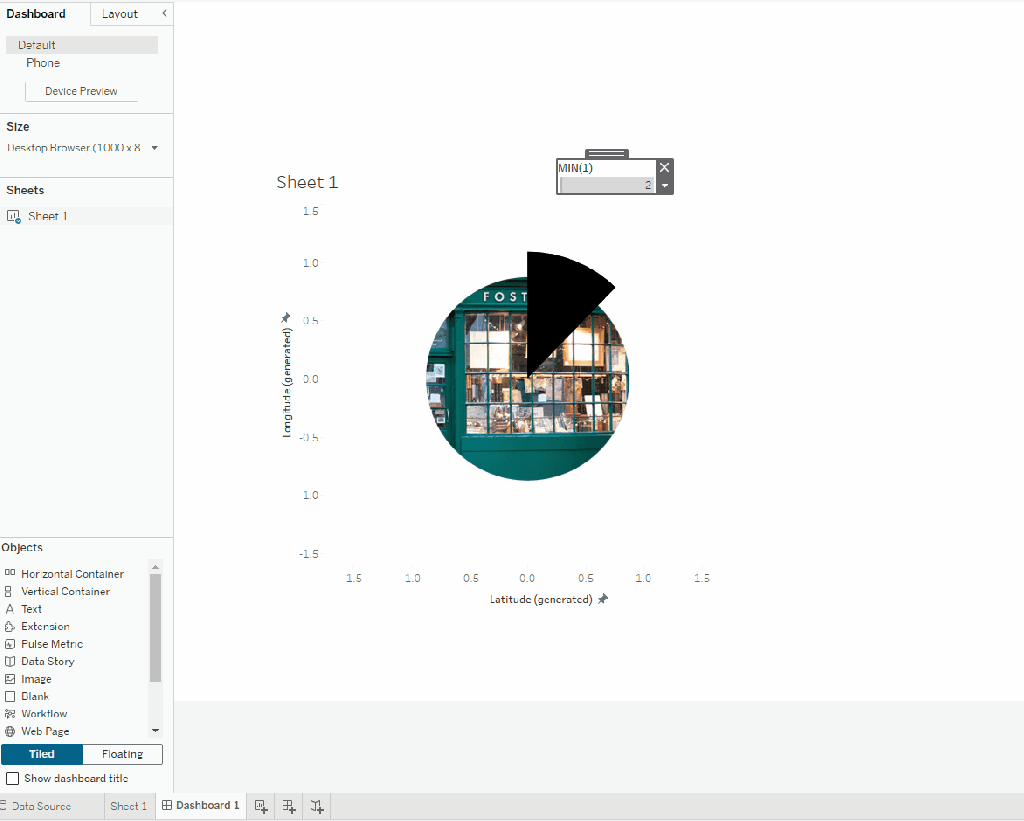Click the Device Preview button
Screen dimensions: 1024x821
81,91
